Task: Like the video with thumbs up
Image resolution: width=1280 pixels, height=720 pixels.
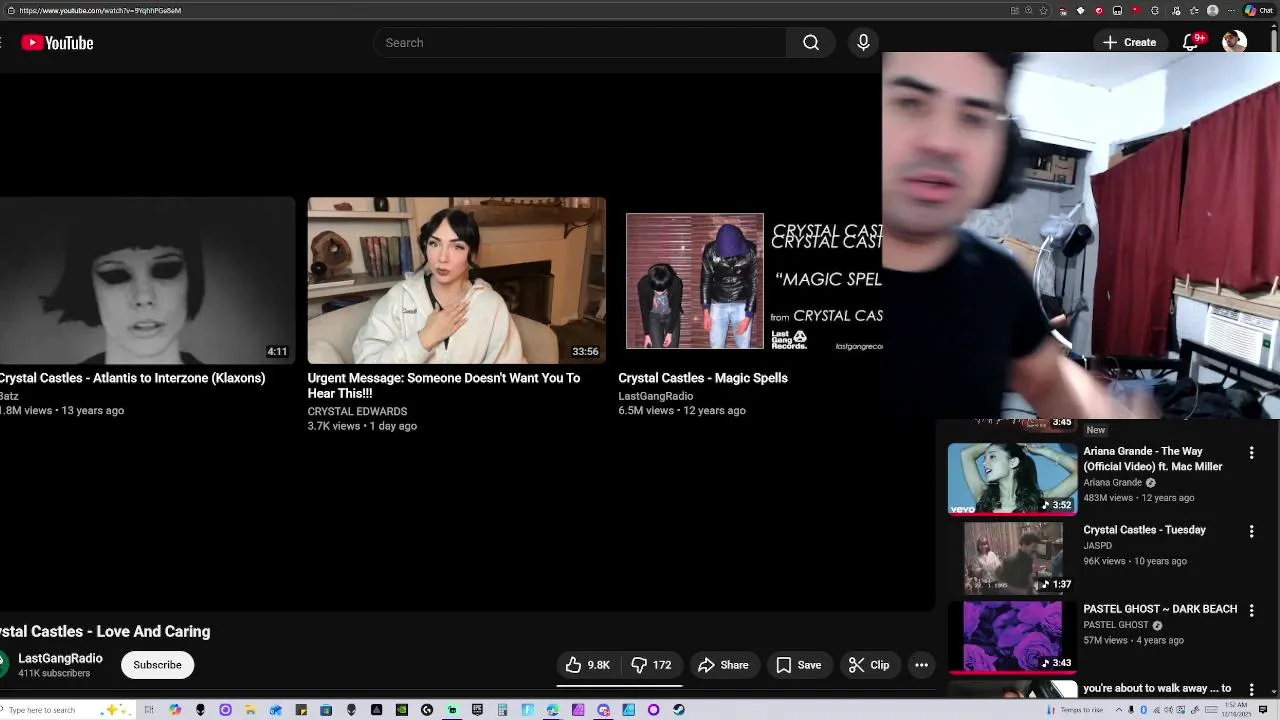Action: tap(587, 665)
